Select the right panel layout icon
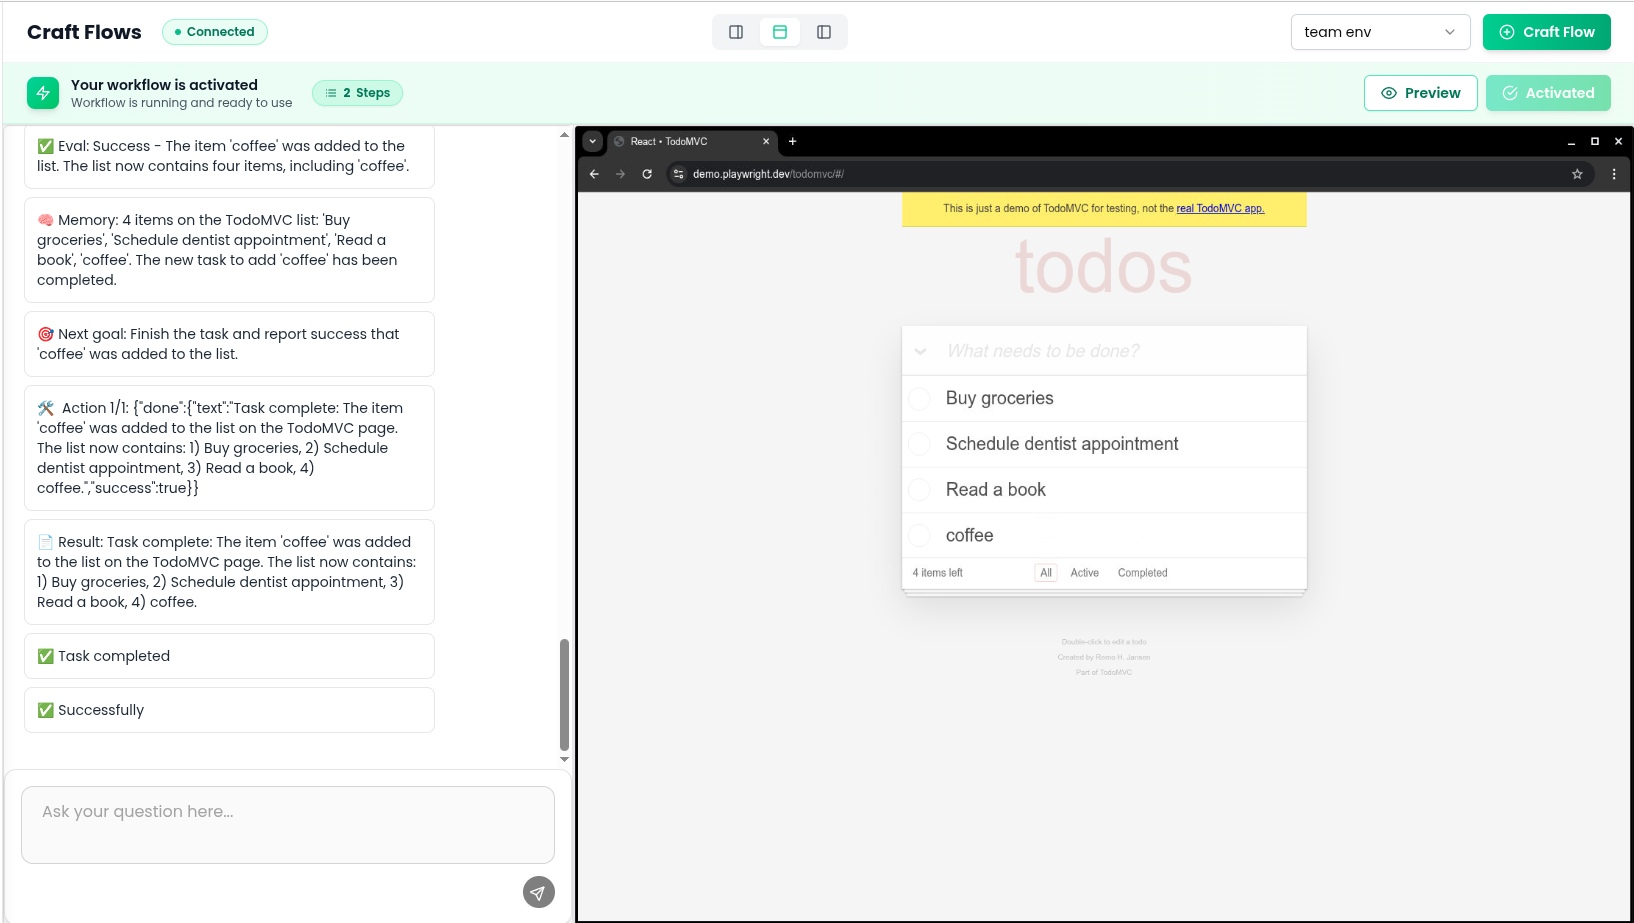Image resolution: width=1634 pixels, height=923 pixels. click(824, 31)
